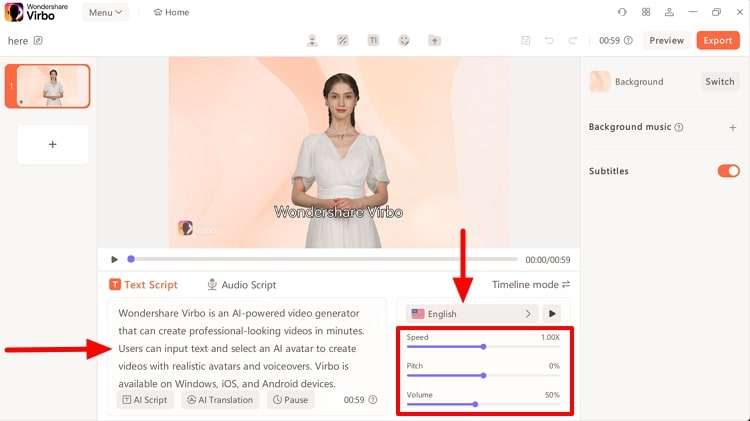The height and width of the screenshot is (421, 750).
Task: Switch to Timeline mode
Action: [531, 284]
